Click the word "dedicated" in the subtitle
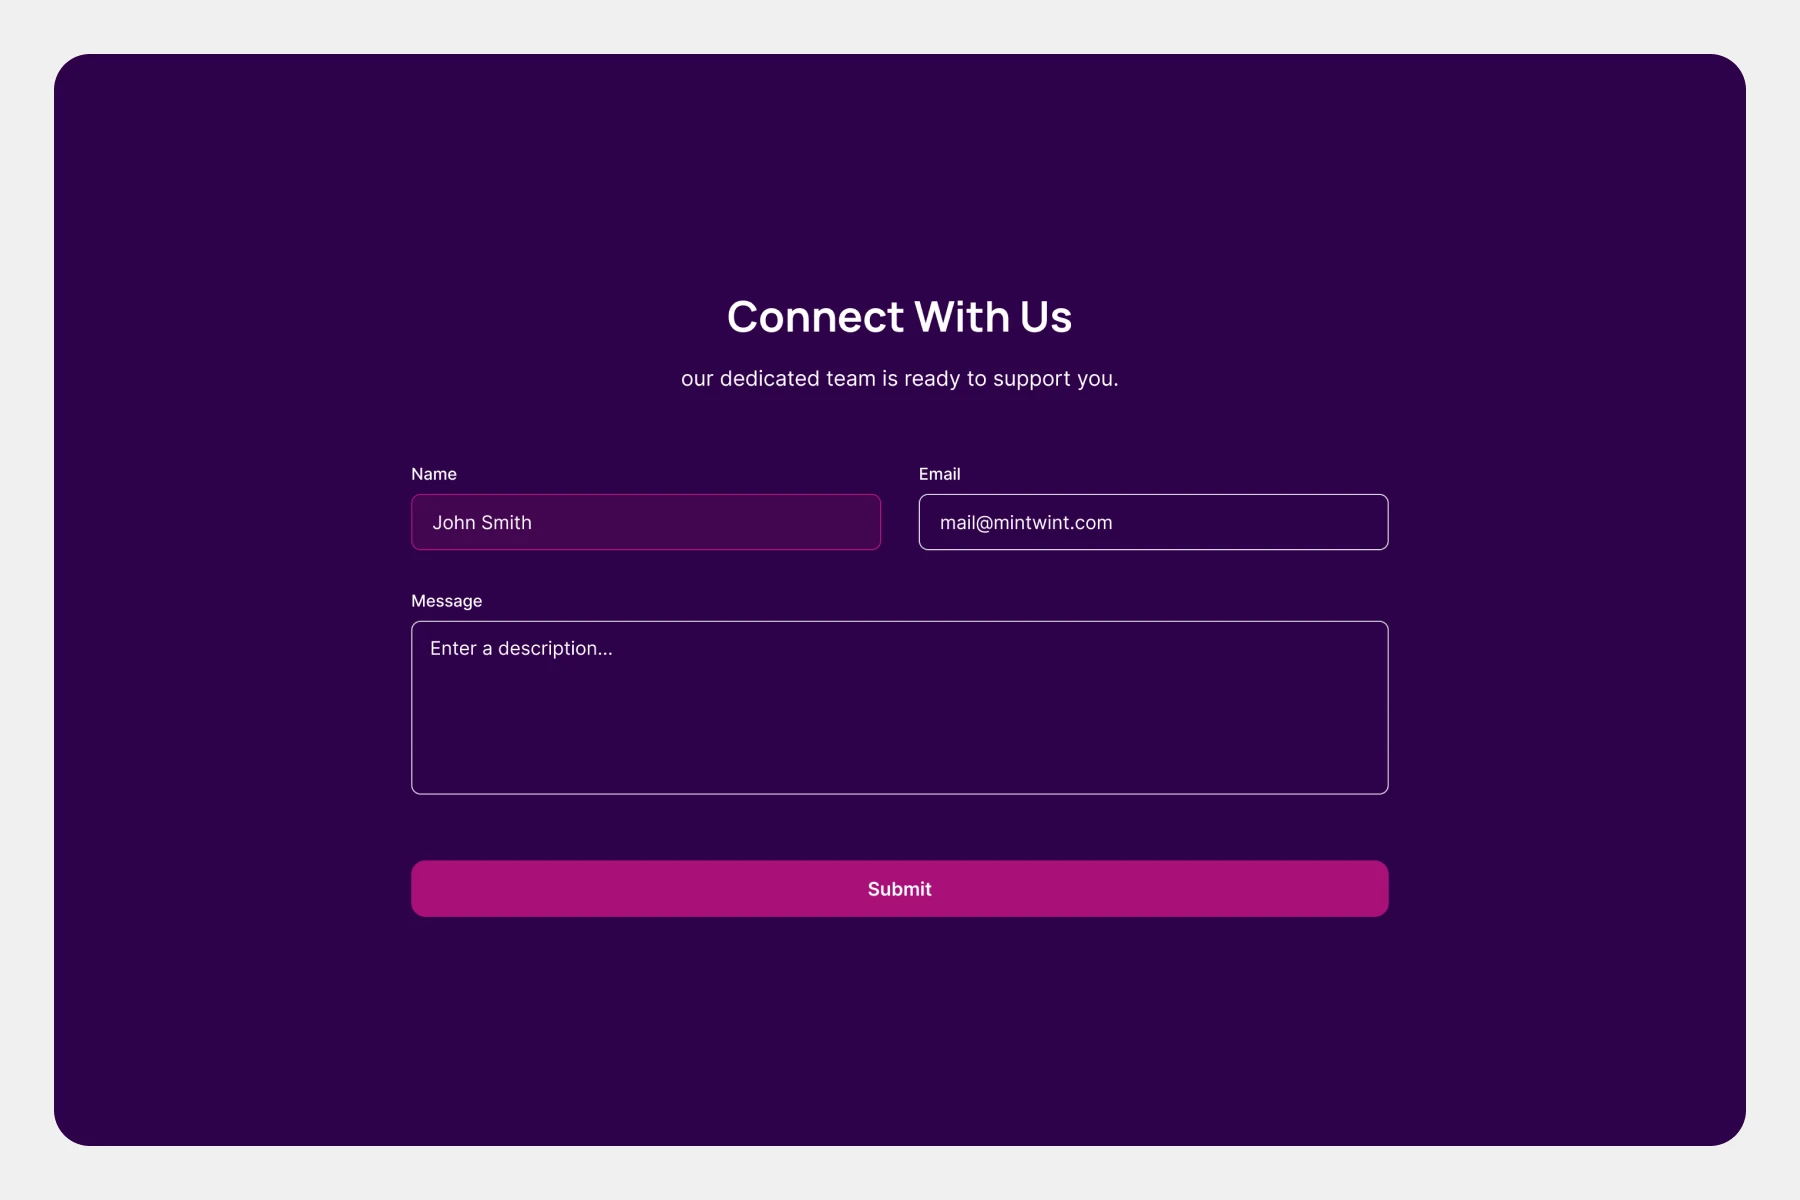 point(767,379)
